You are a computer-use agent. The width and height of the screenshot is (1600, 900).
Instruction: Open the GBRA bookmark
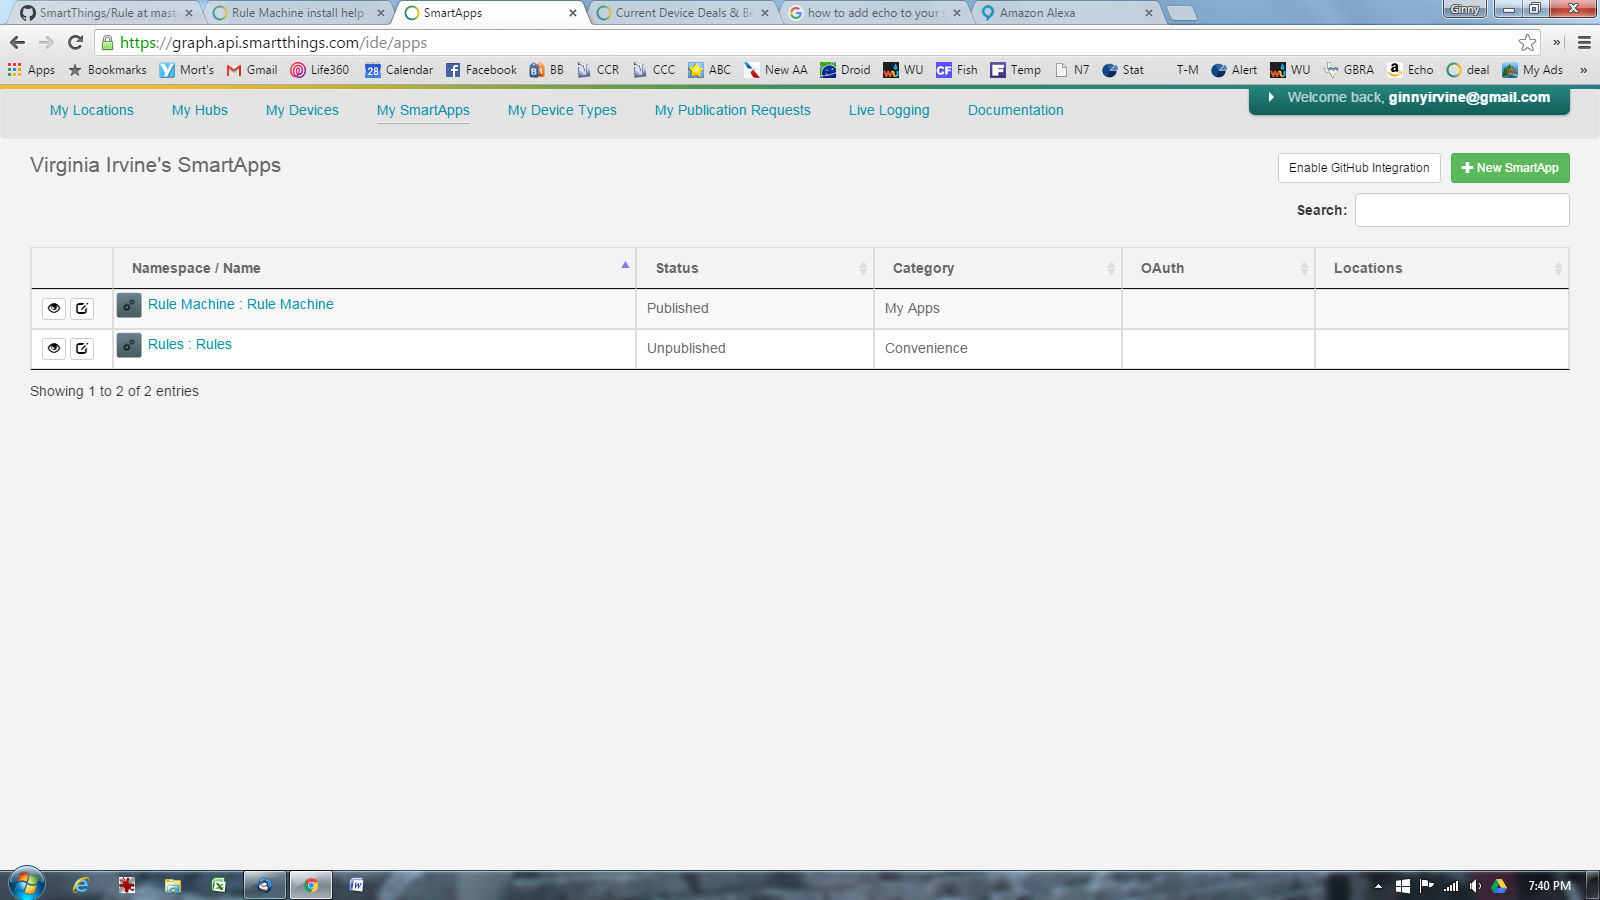click(1348, 70)
